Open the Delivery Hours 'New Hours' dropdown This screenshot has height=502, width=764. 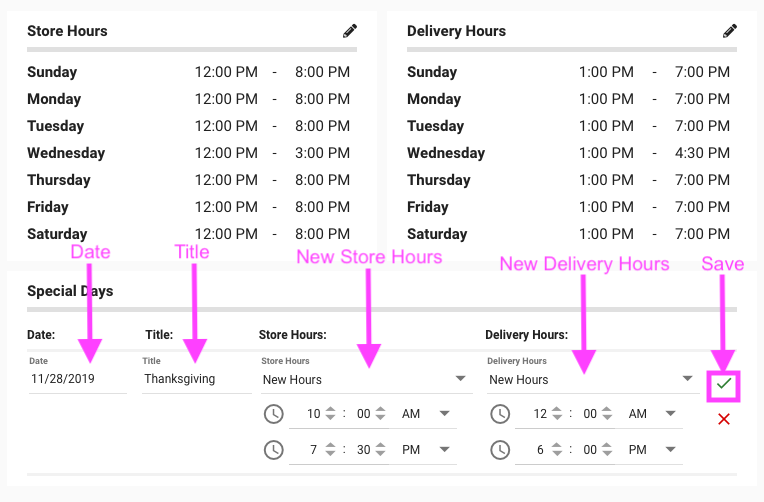click(593, 380)
